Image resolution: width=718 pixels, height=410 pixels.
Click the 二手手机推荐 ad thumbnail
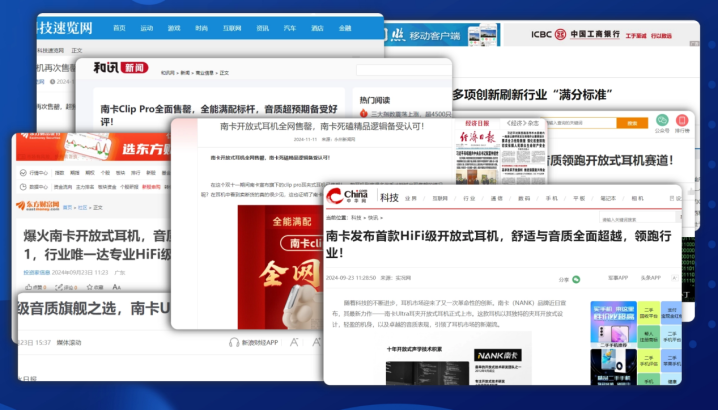click(x=613, y=323)
